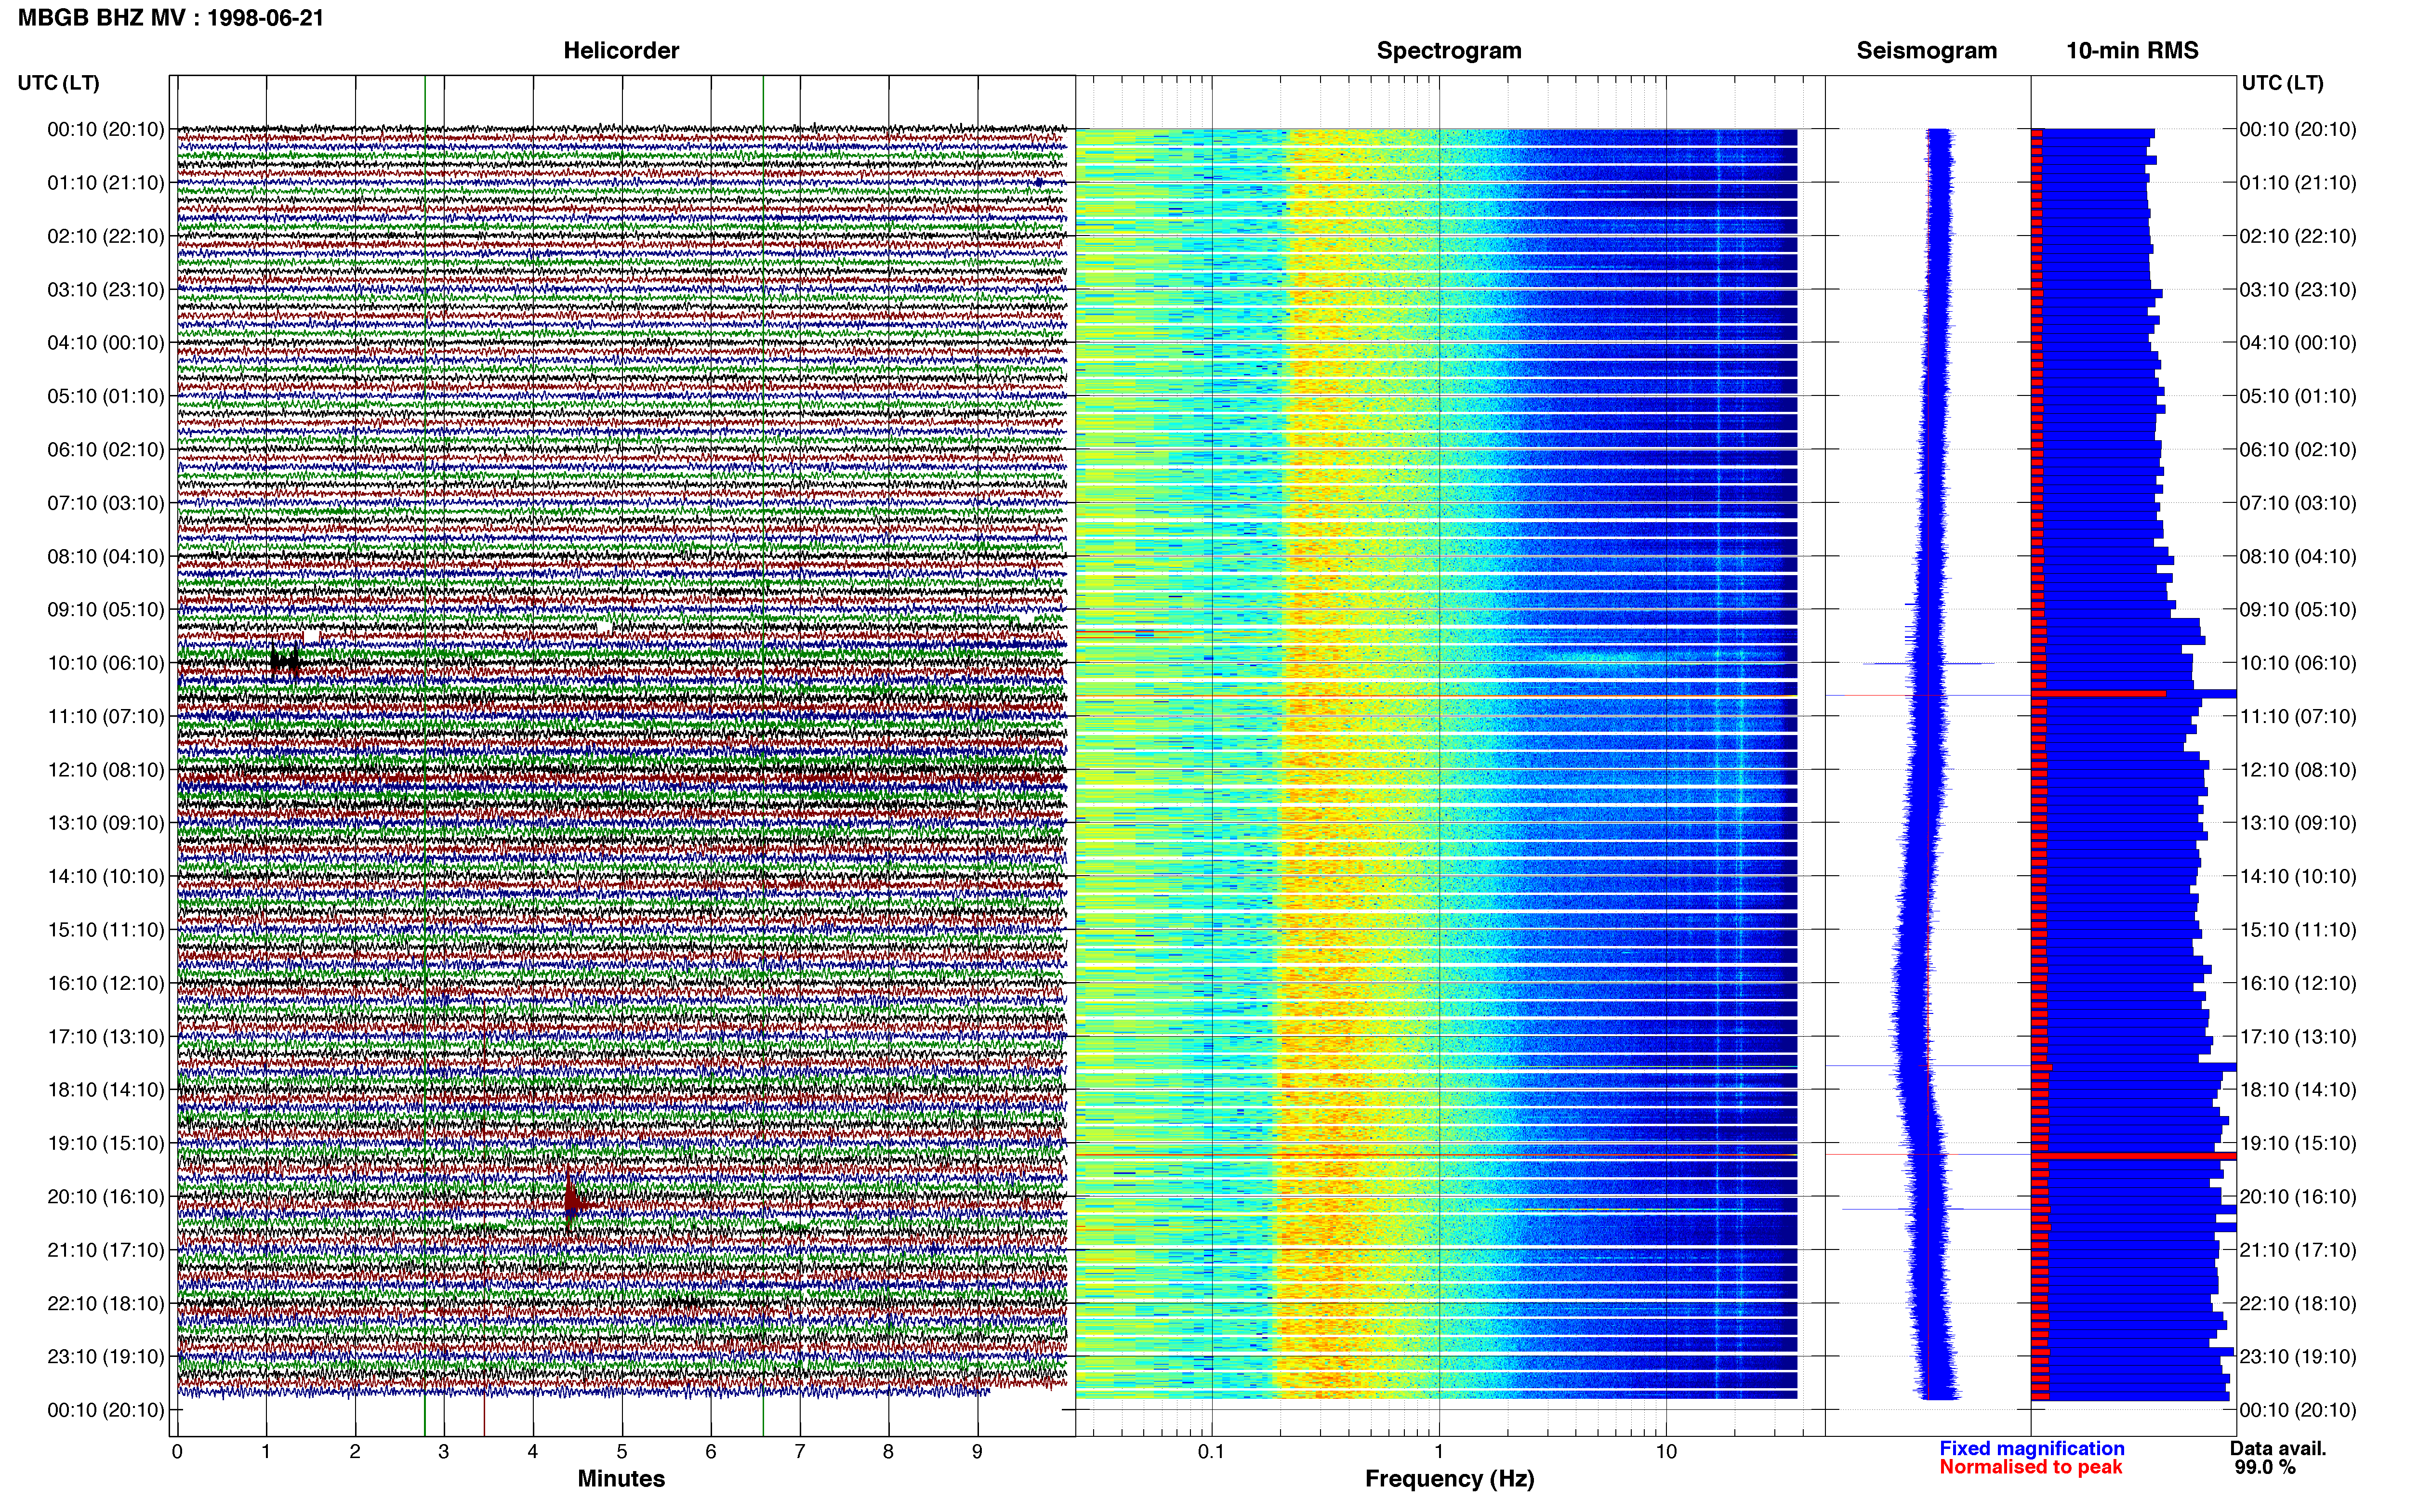Click the left time label '14:10 (10:10)'

[x=106, y=877]
